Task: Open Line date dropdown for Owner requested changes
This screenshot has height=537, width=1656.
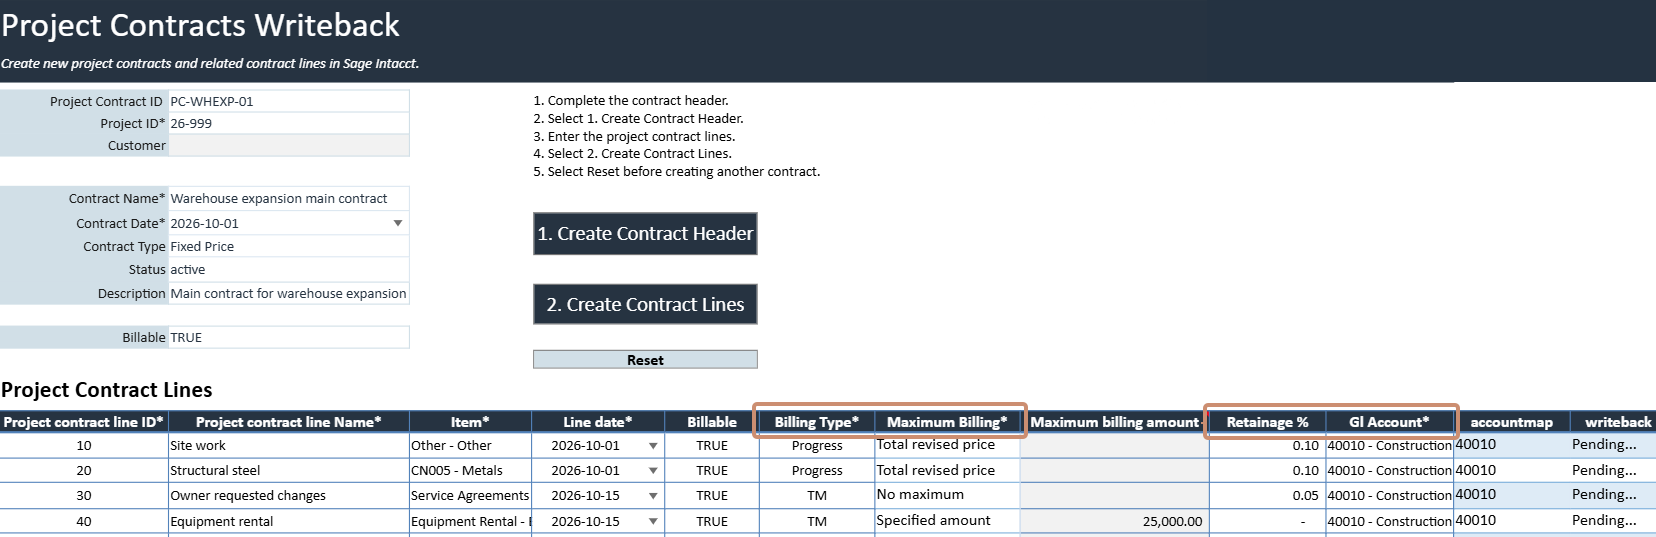Action: point(653,496)
